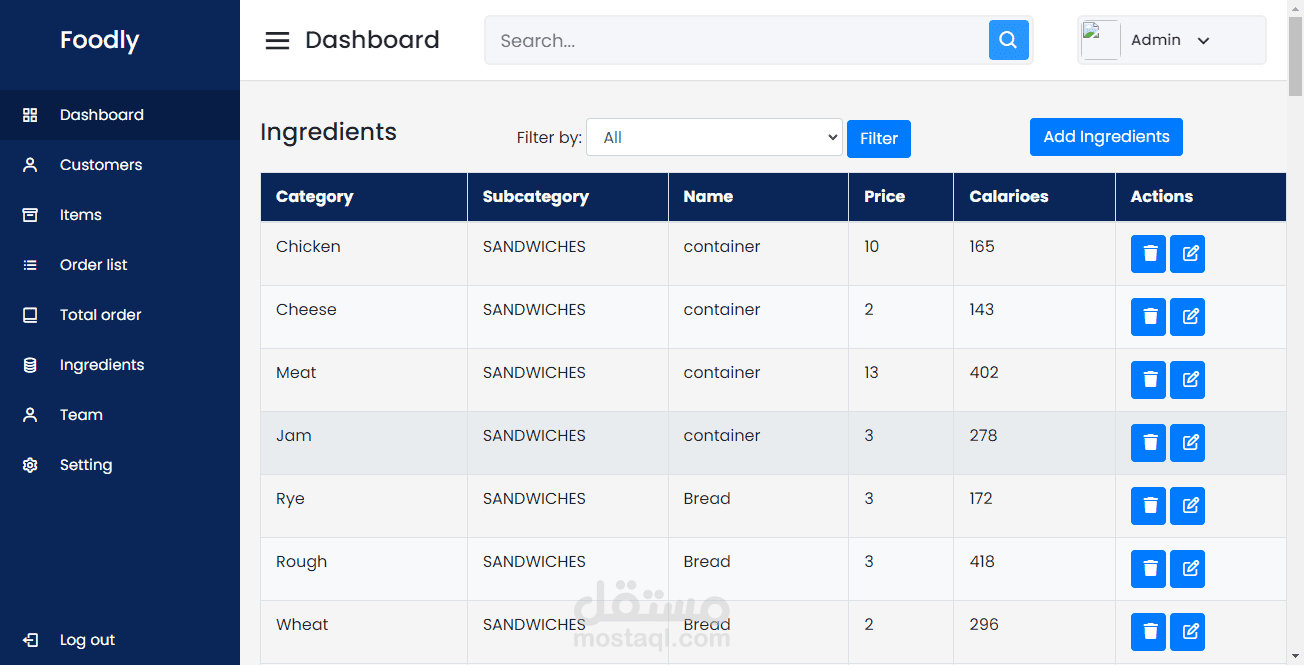The width and height of the screenshot is (1304, 665).
Task: Select Customers in the sidebar menu
Action: [100, 164]
